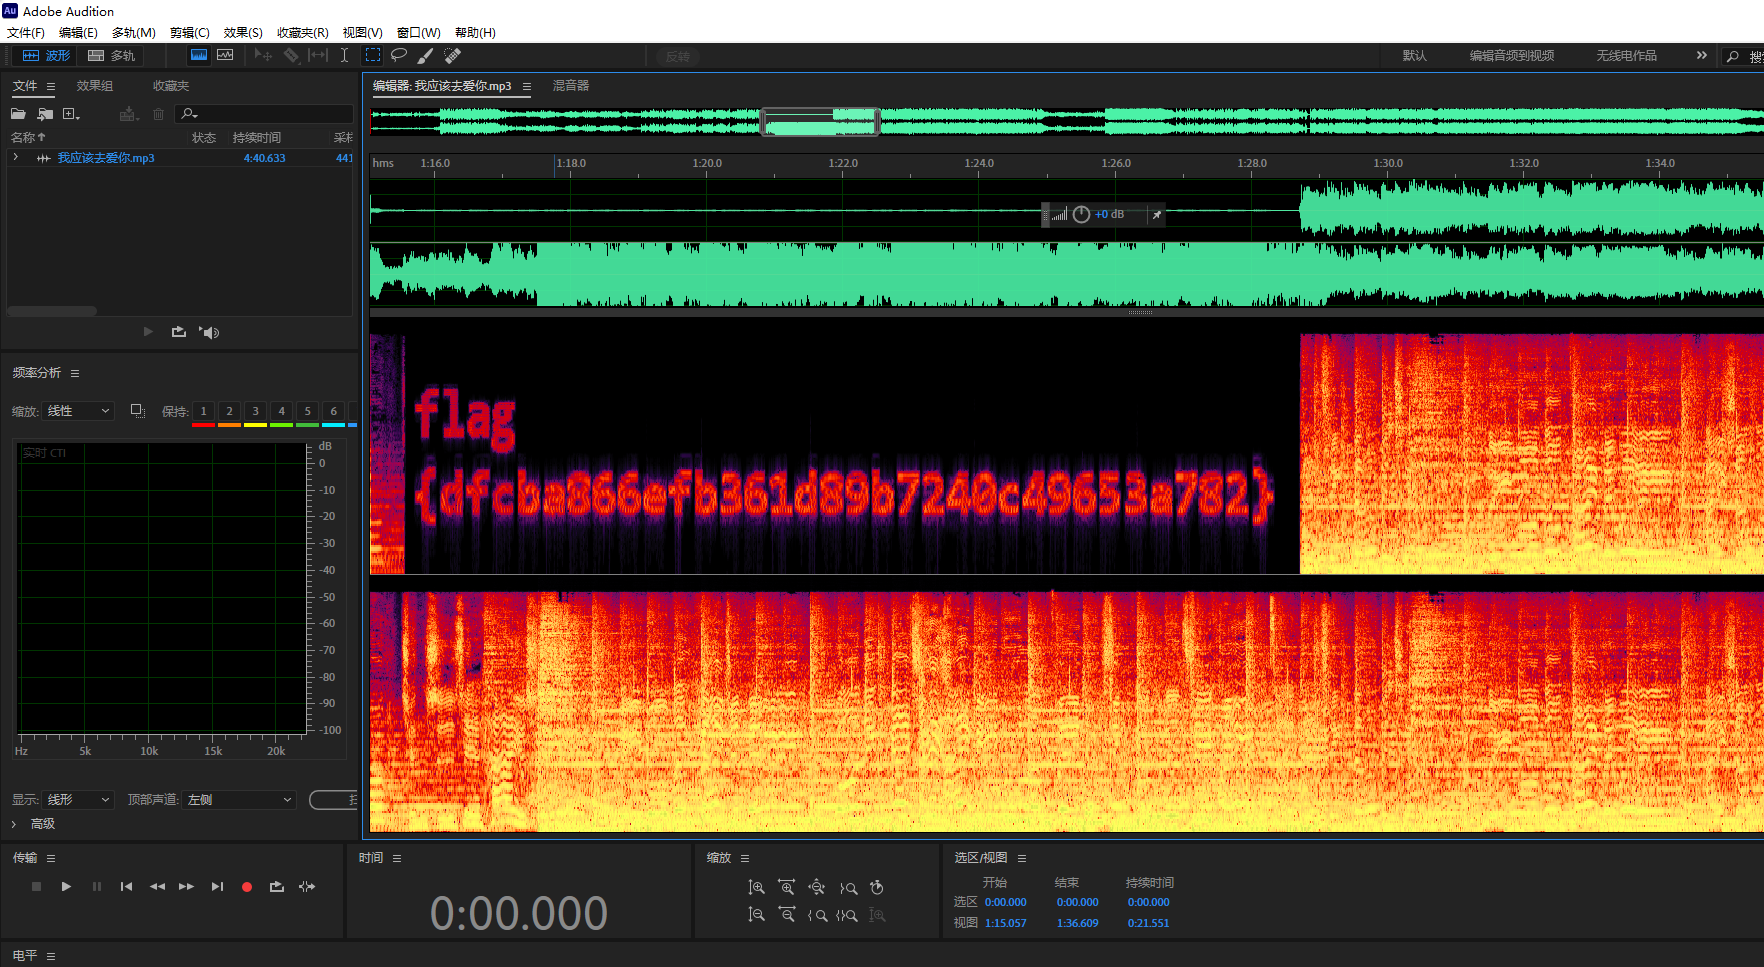Image resolution: width=1764 pixels, height=967 pixels.
Task: Click files panel preview play button
Action: click(x=148, y=332)
